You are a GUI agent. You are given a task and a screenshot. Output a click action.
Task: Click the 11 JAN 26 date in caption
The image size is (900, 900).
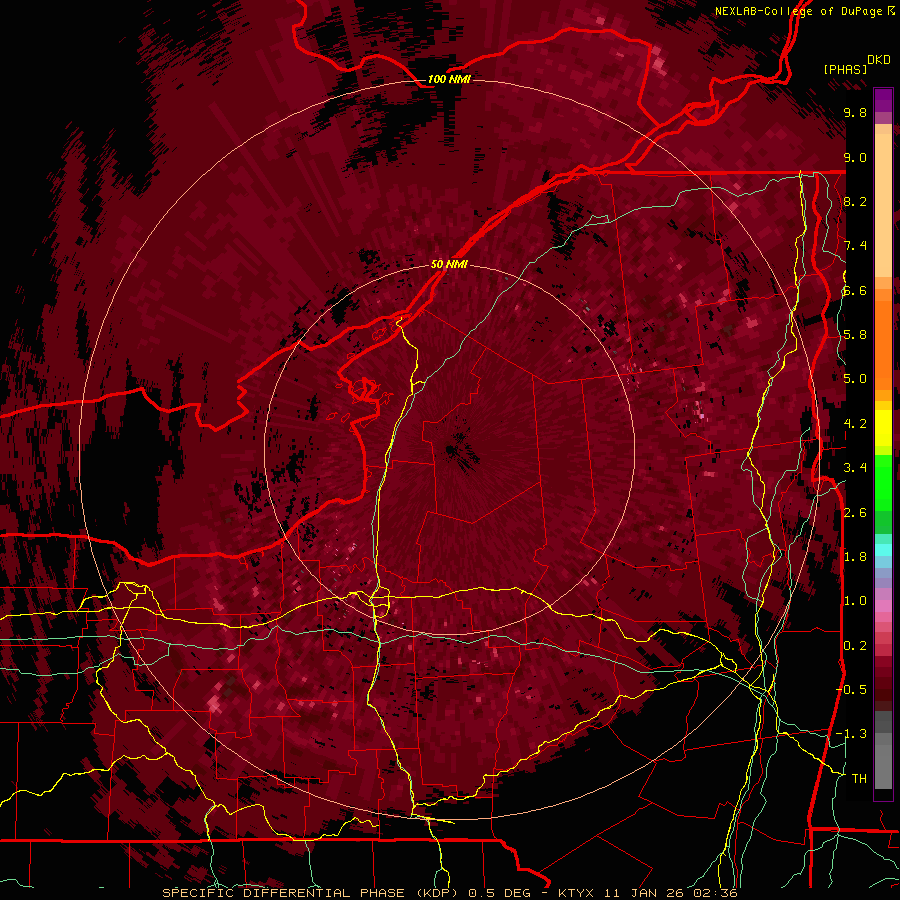point(645,893)
